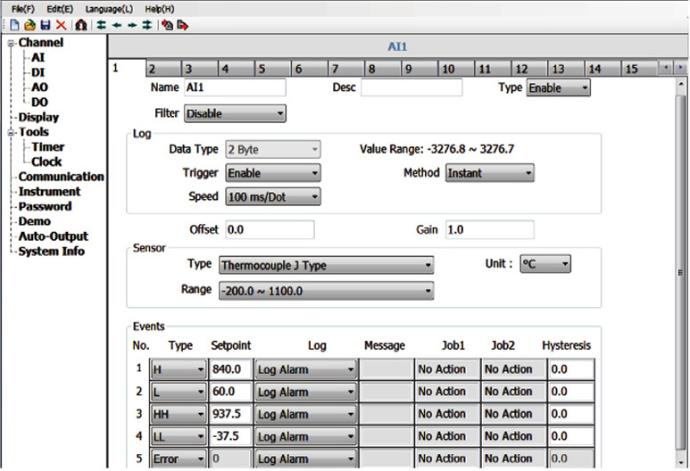Click the Save floppy disk icon

(45, 25)
